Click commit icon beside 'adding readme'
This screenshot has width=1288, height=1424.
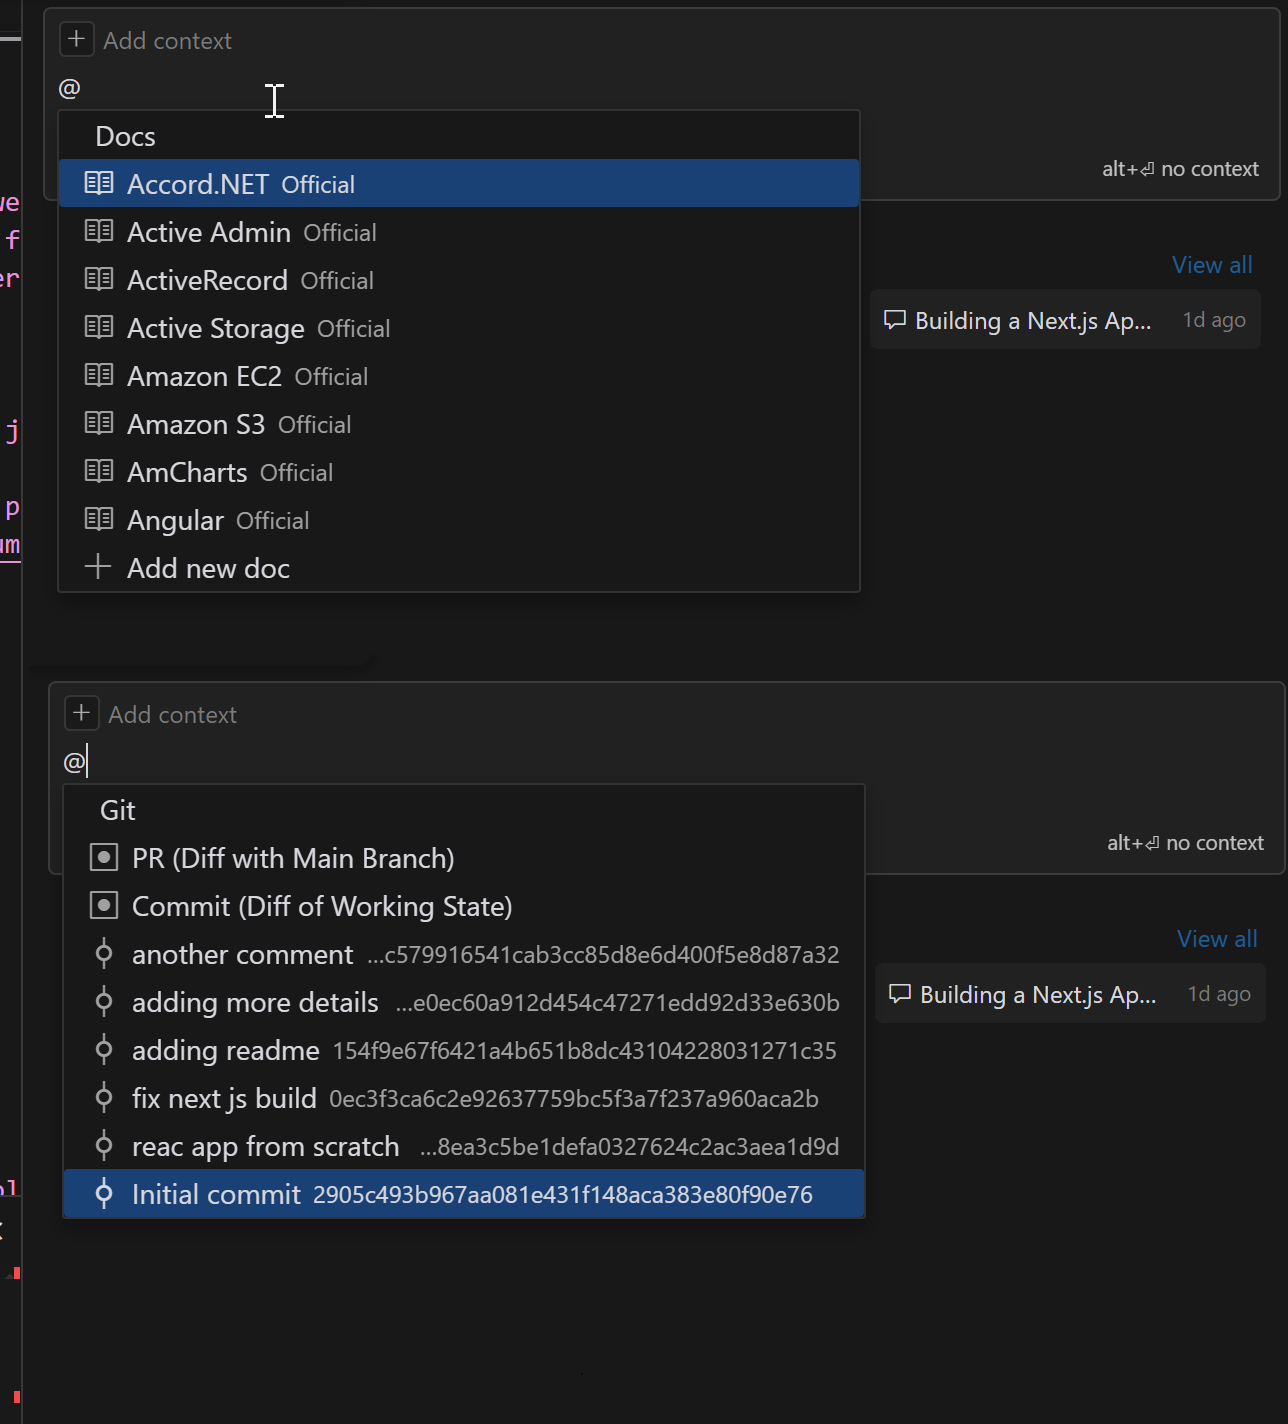pyautogui.click(x=104, y=1050)
